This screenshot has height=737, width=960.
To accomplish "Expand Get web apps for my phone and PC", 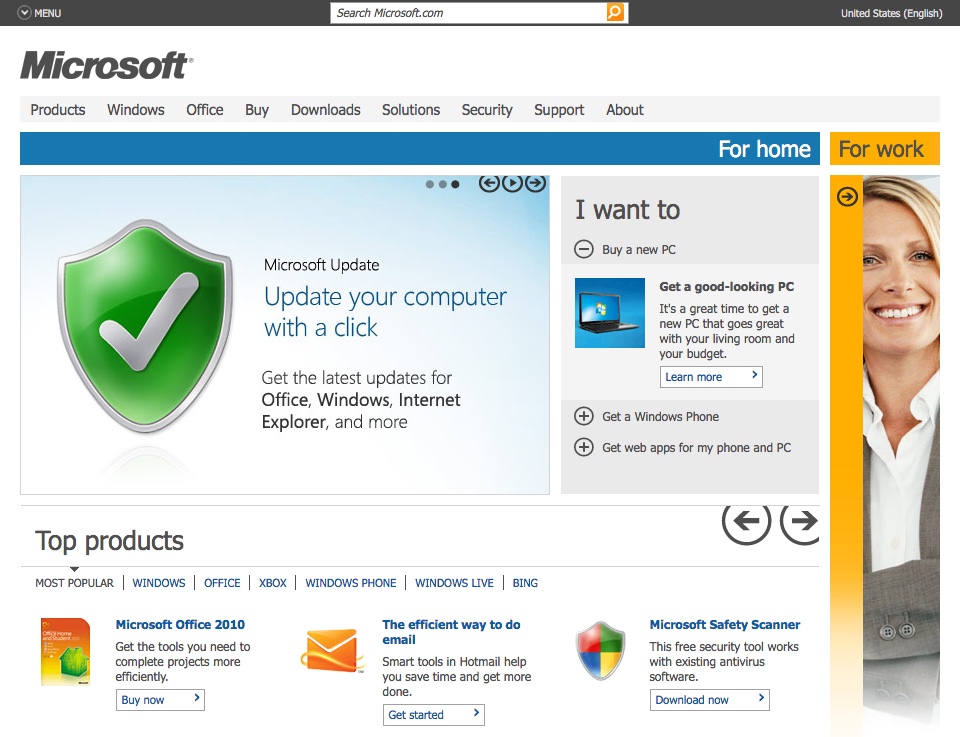I will coord(683,447).
